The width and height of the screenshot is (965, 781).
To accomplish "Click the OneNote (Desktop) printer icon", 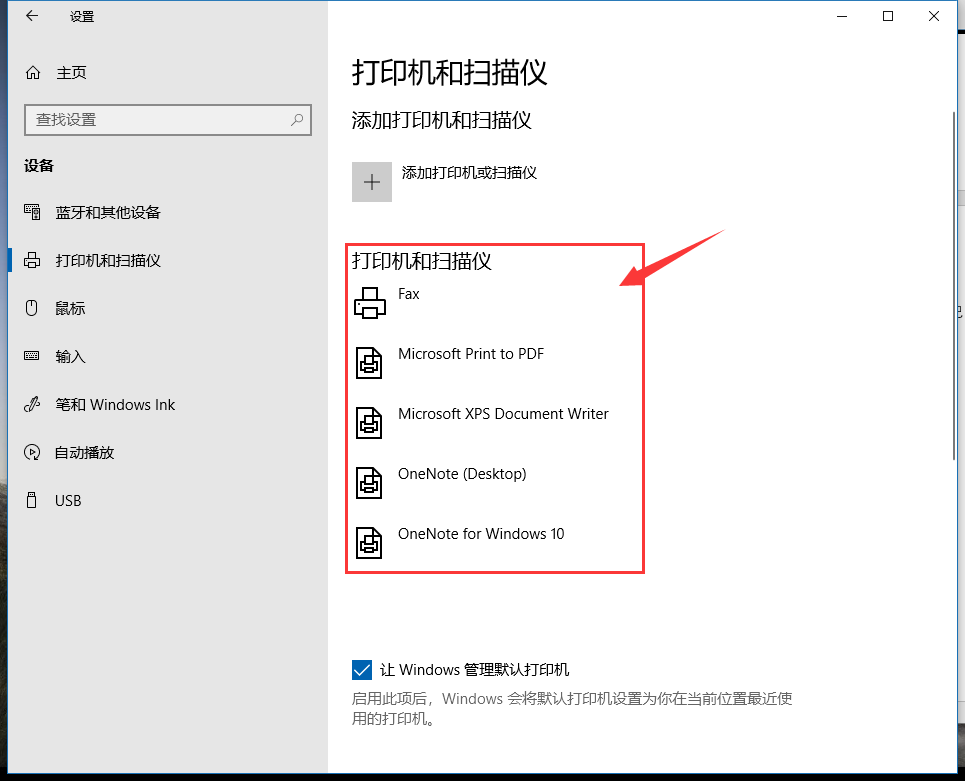I will pos(369,483).
